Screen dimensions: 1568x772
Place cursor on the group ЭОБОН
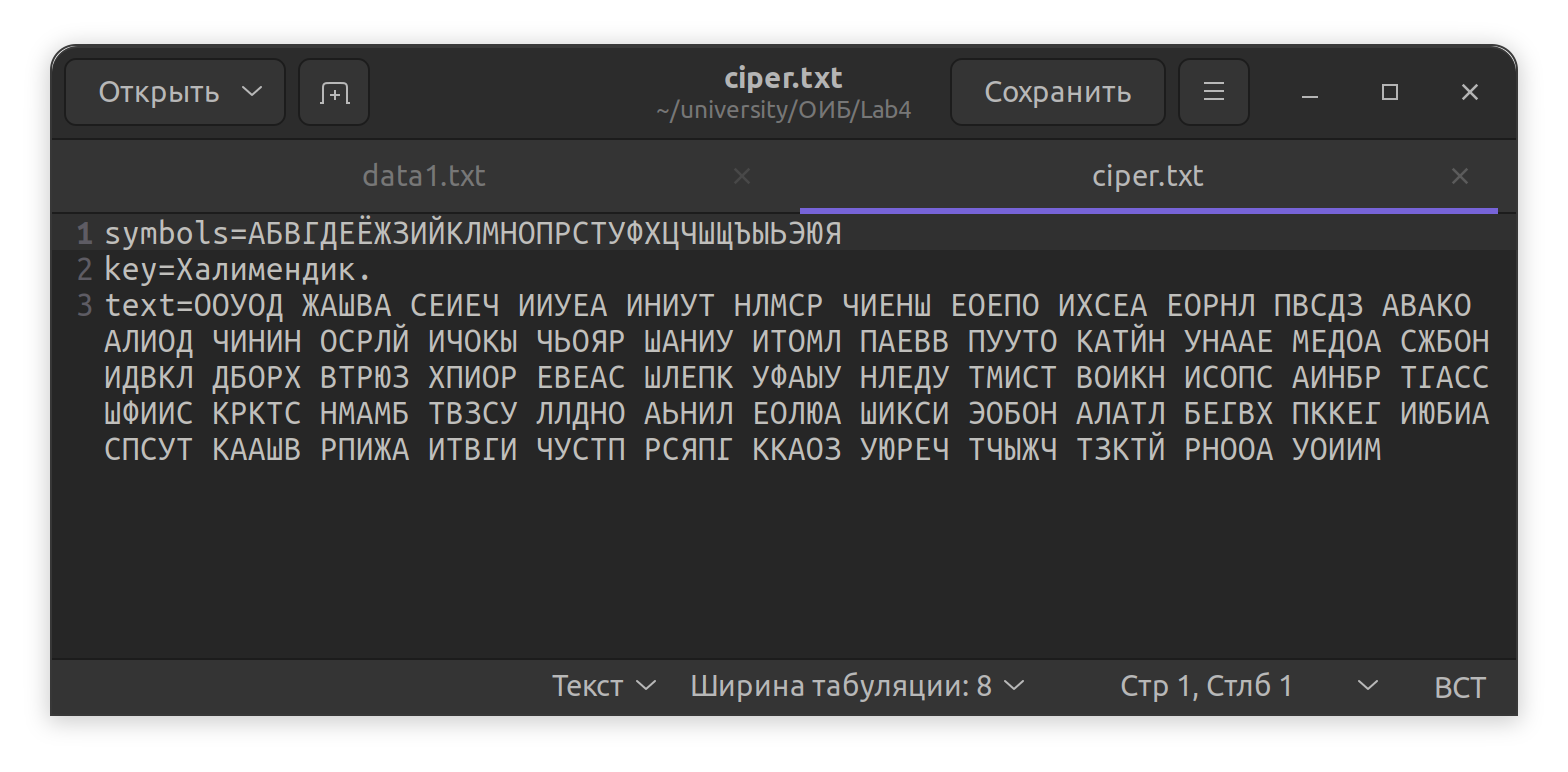coord(1013,414)
